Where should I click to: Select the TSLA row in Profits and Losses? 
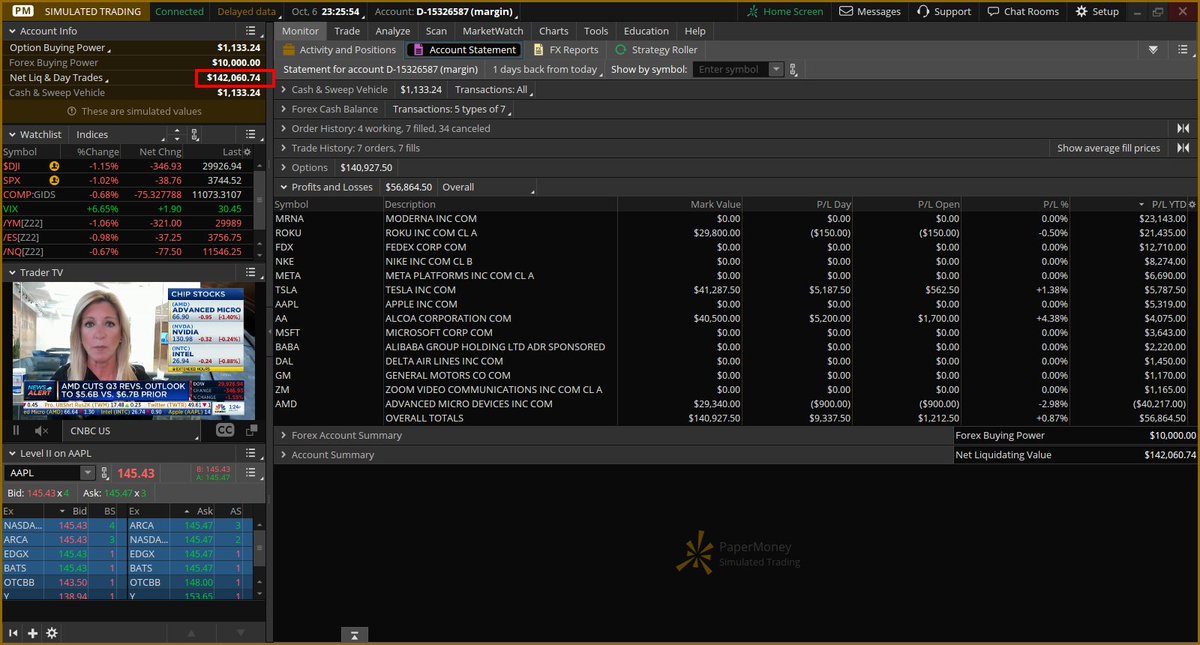[733, 289]
